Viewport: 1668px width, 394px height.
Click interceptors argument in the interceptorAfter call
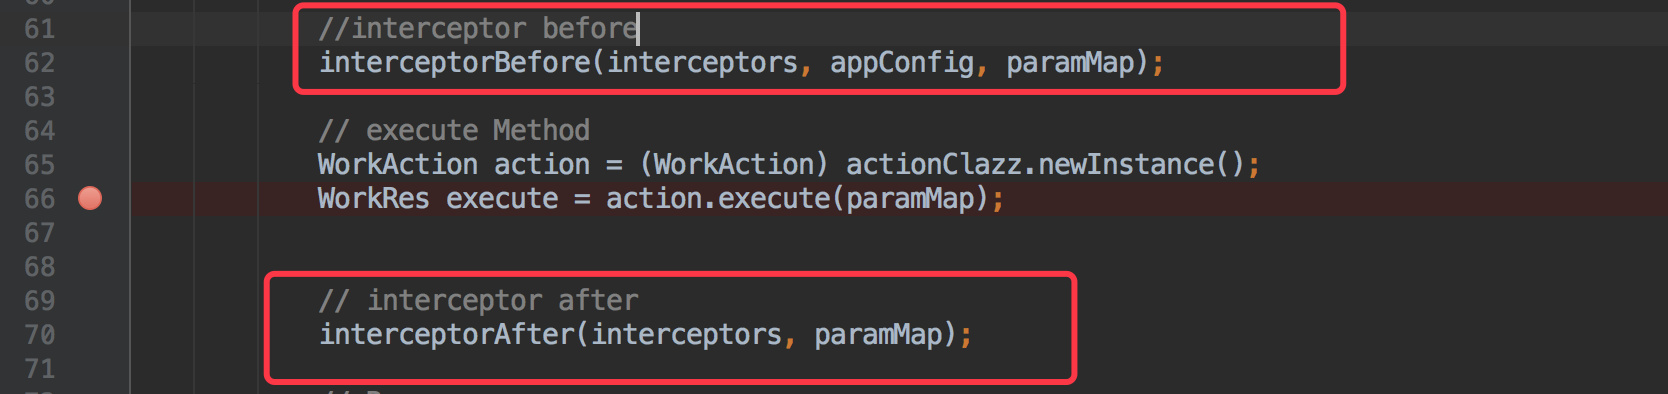[x=686, y=335]
